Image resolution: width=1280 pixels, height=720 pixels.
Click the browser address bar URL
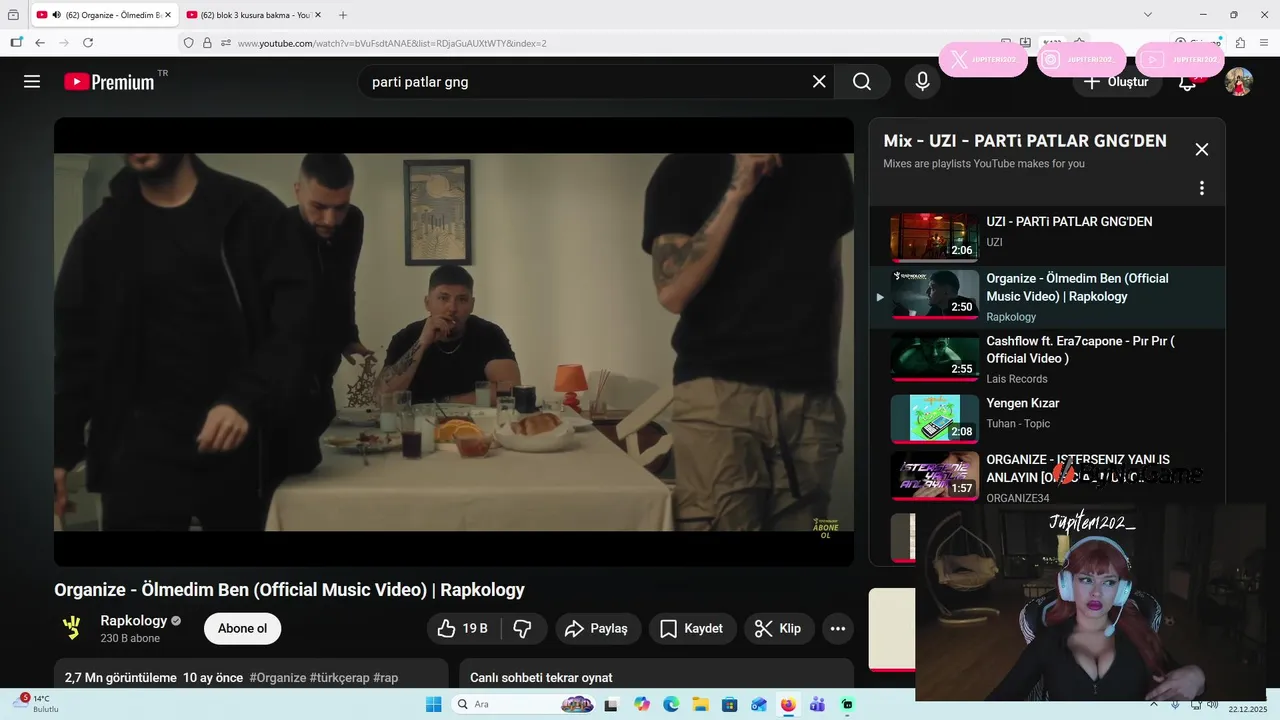(x=392, y=43)
